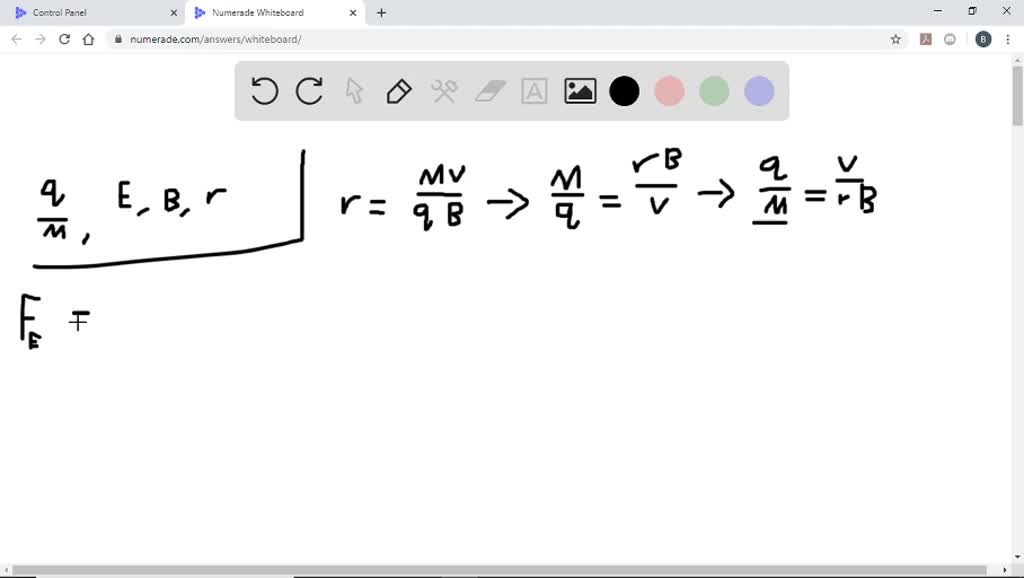Select the Text tool

[x=534, y=91]
